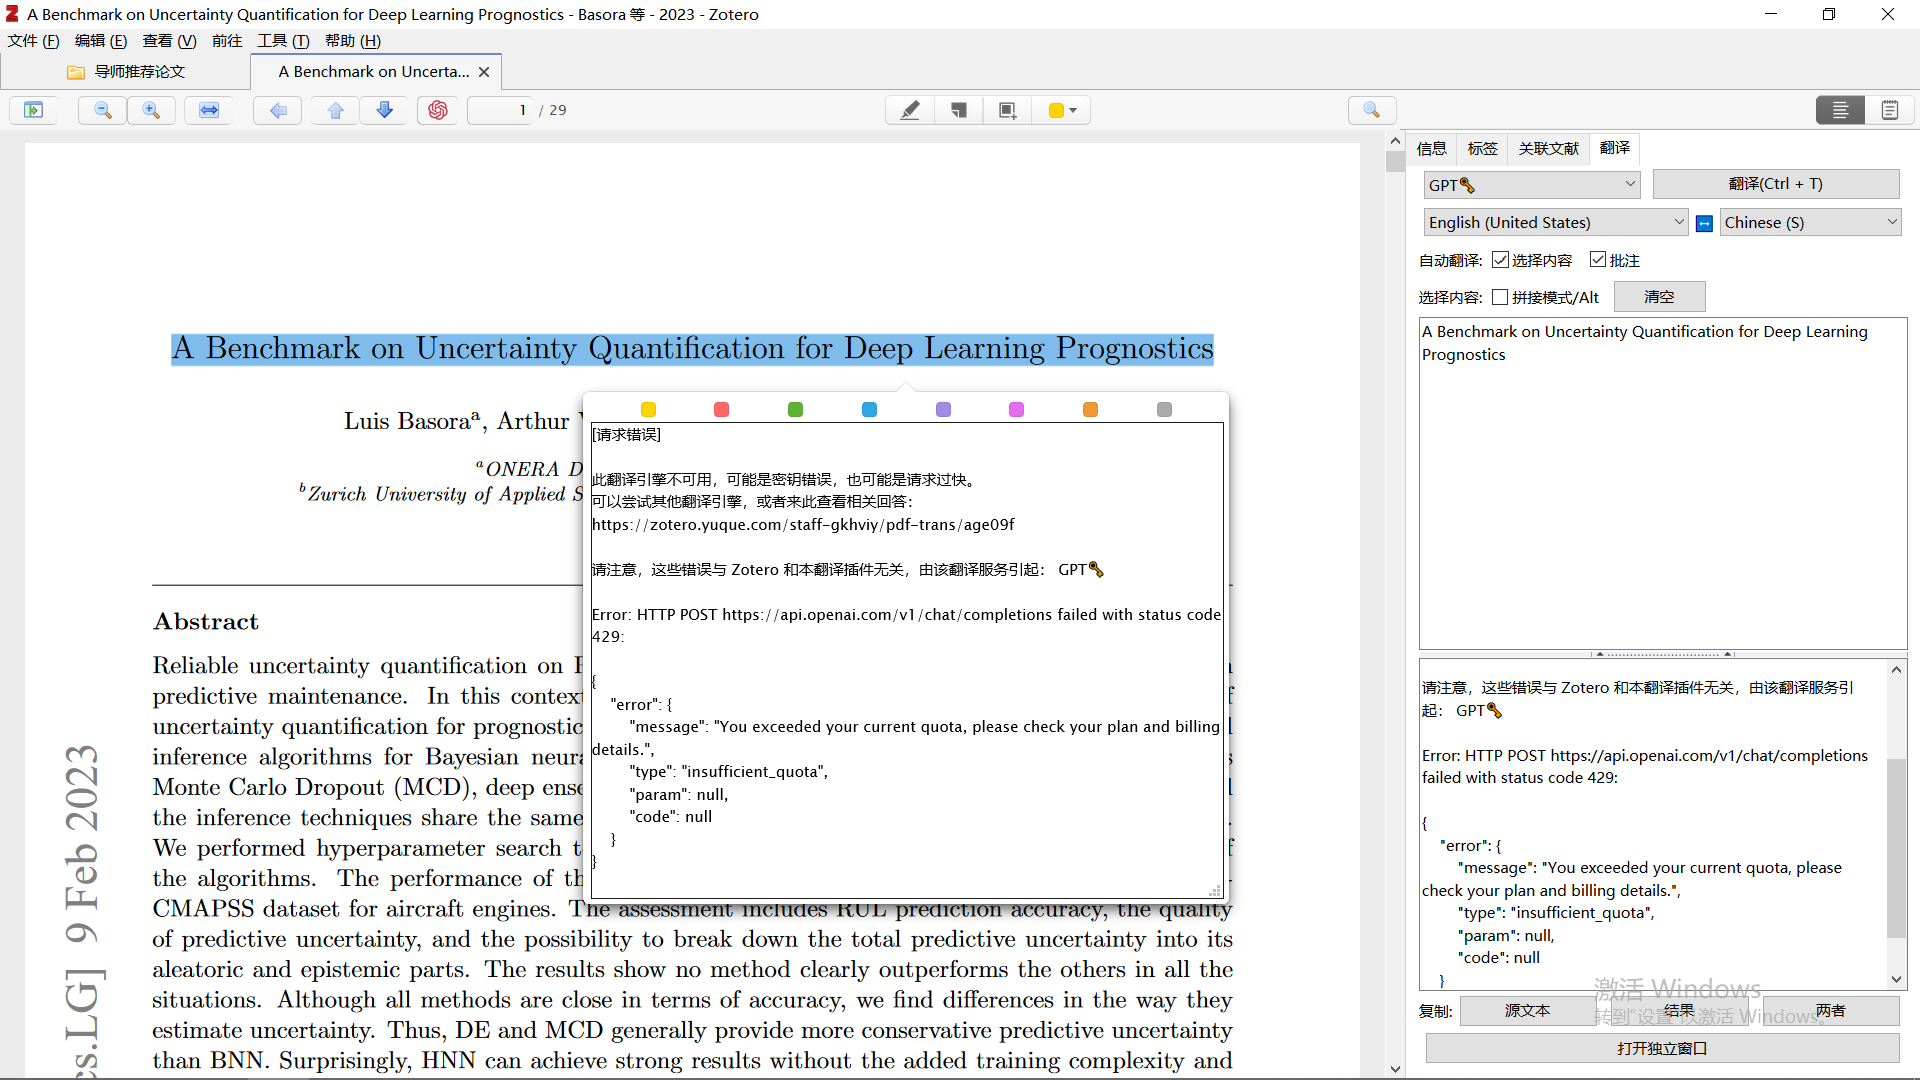Toggle the PDF sidebar panel icon
The image size is (1920, 1080).
click(33, 110)
